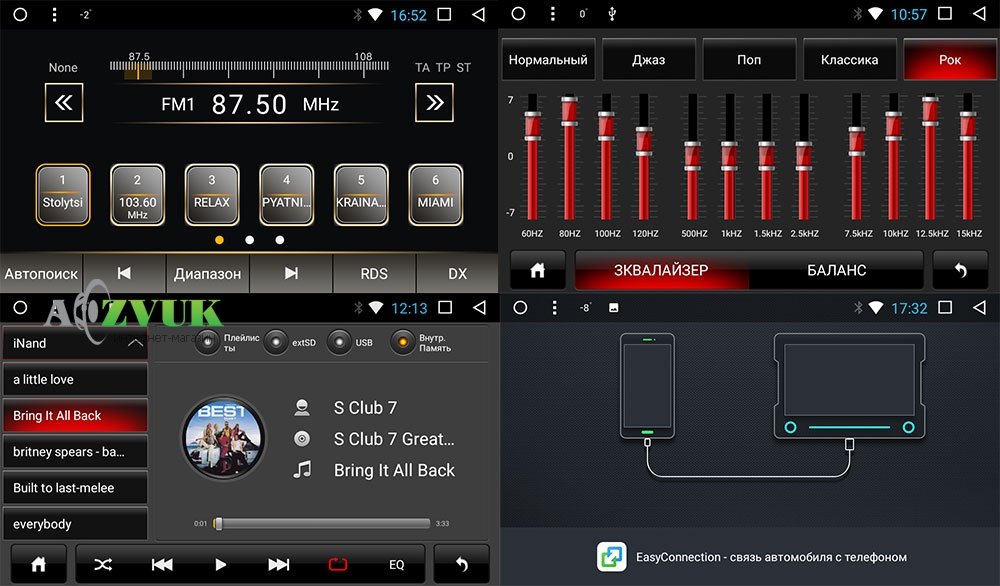The height and width of the screenshot is (586, 1000).
Task: Tune down with the double left arrow button
Action: (64, 103)
